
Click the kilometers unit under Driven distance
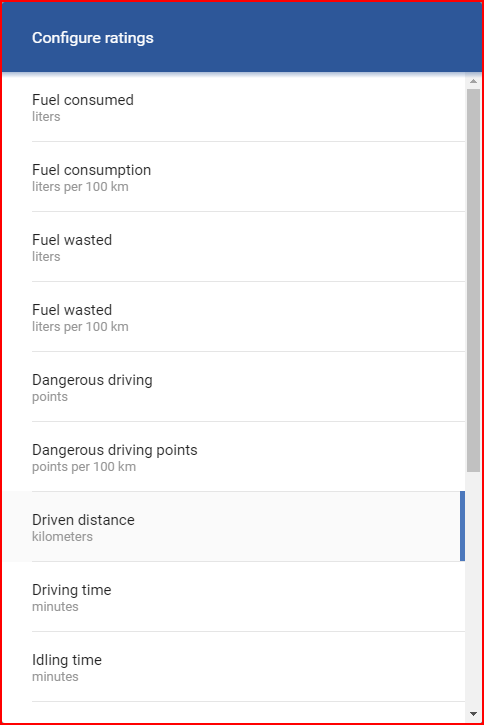[x=62, y=537]
